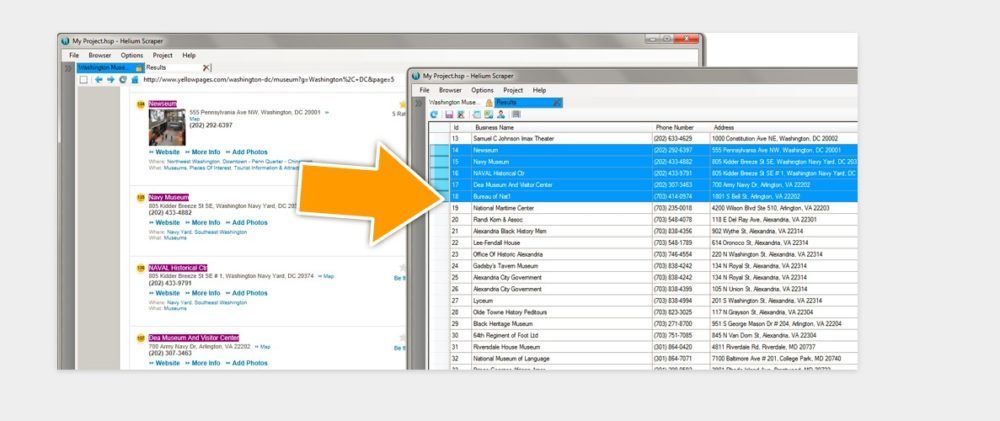This screenshot has width=1000, height=421.
Task: Tick the checkbox left of the browser navigation arrows
Action: (x=84, y=79)
